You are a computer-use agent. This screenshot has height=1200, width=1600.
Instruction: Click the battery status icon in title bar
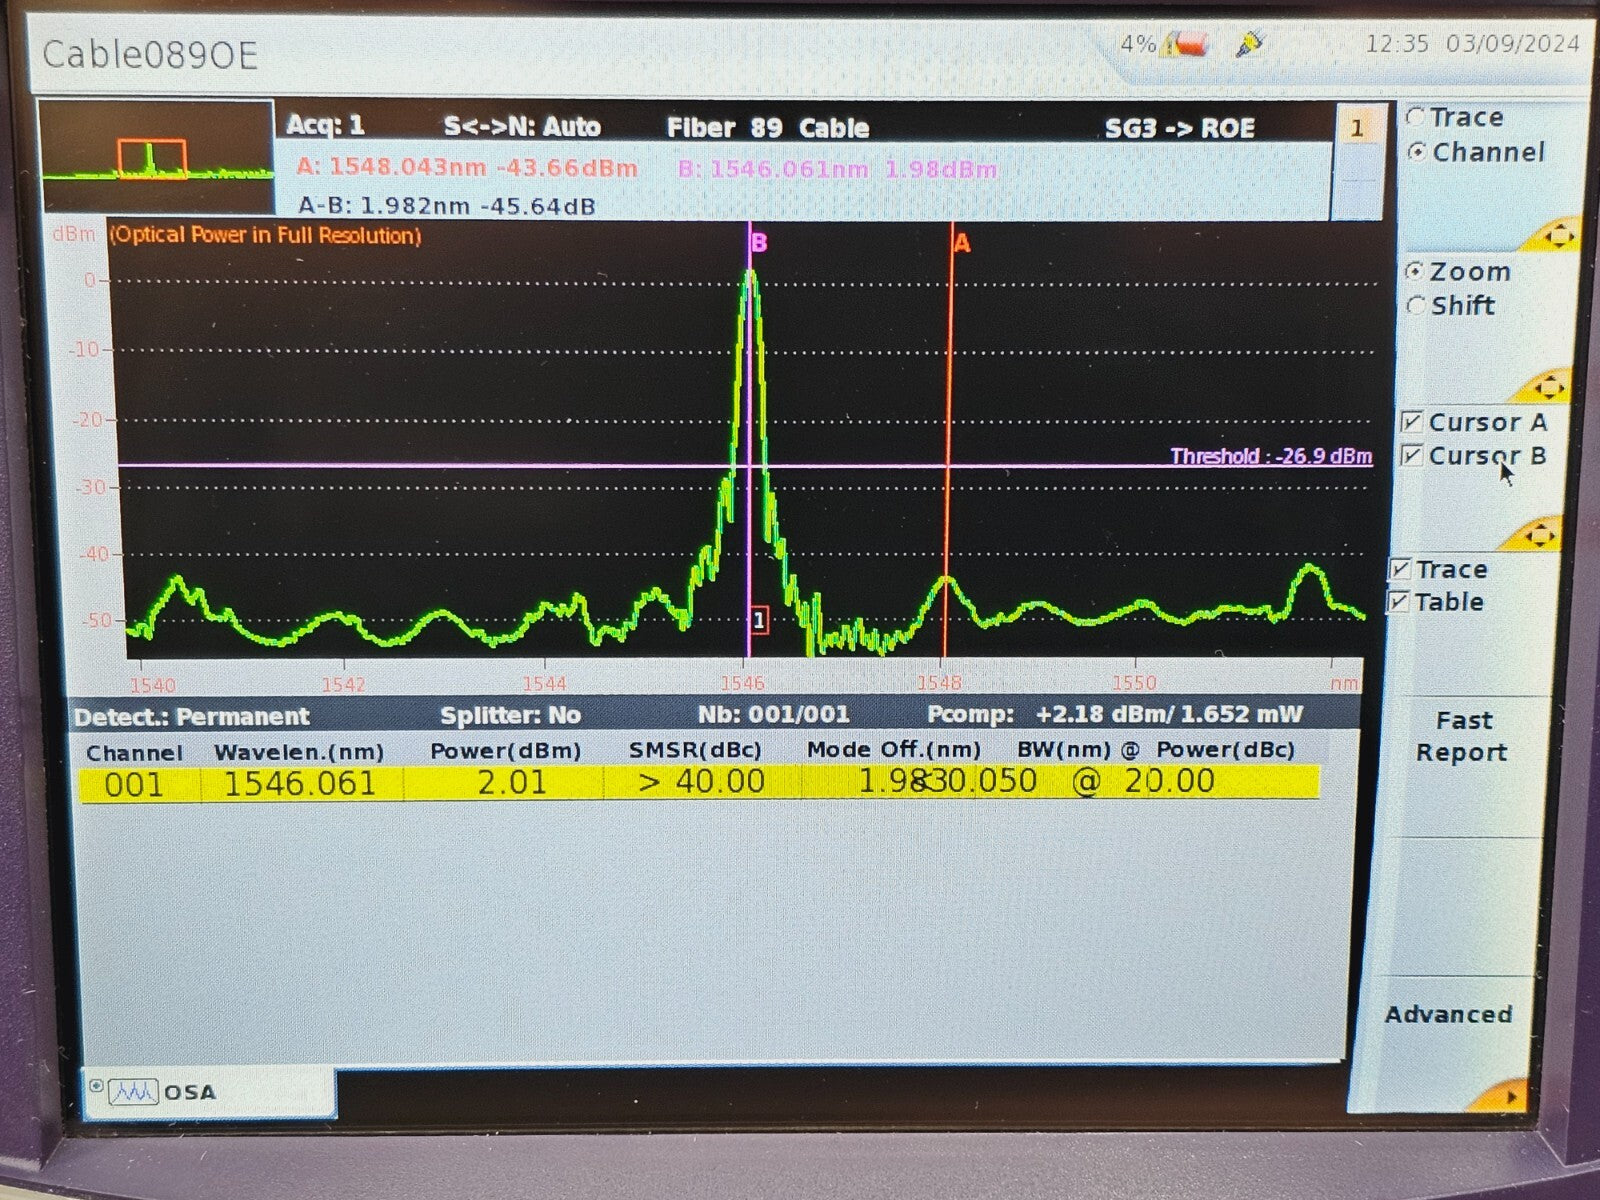[x=1185, y=41]
